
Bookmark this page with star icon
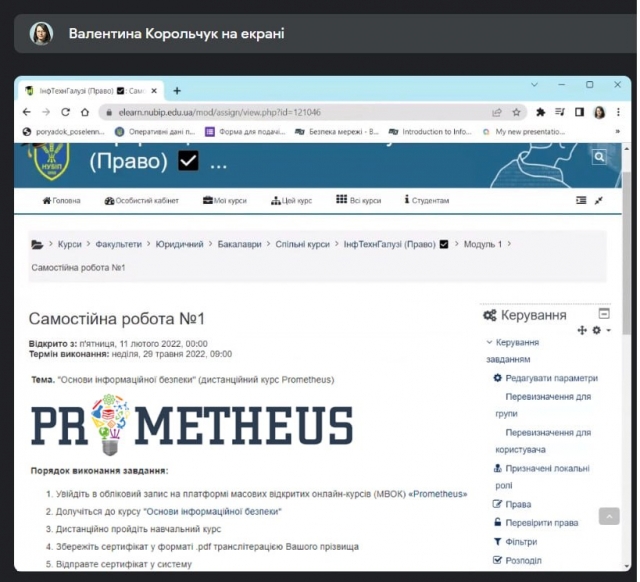(516, 112)
